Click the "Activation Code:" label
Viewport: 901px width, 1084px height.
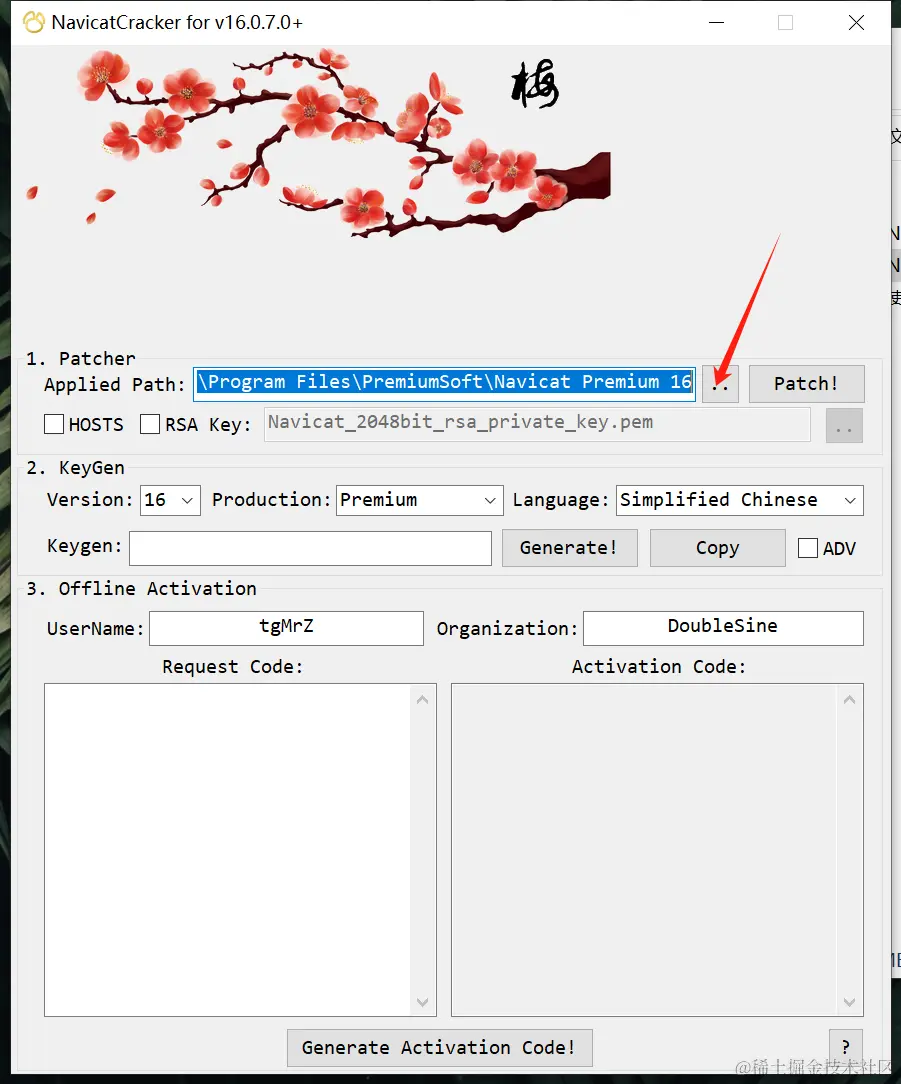point(659,666)
